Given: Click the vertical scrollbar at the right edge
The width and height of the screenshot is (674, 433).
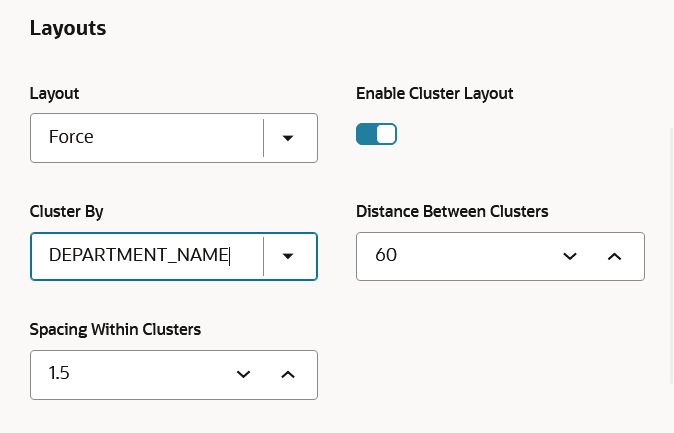Looking at the screenshot, I should coord(671,256).
